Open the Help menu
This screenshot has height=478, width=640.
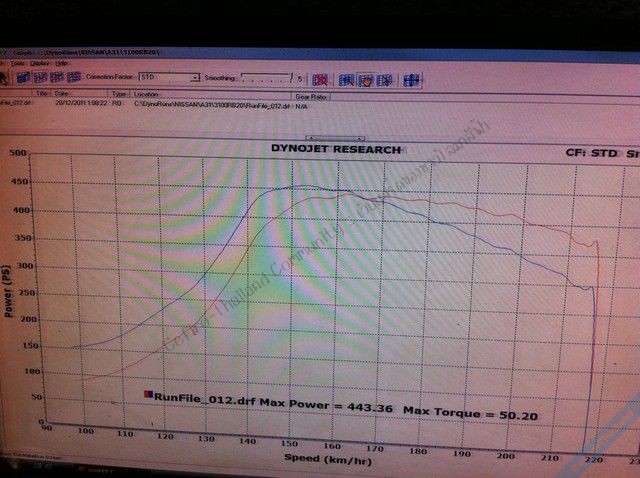(60, 63)
